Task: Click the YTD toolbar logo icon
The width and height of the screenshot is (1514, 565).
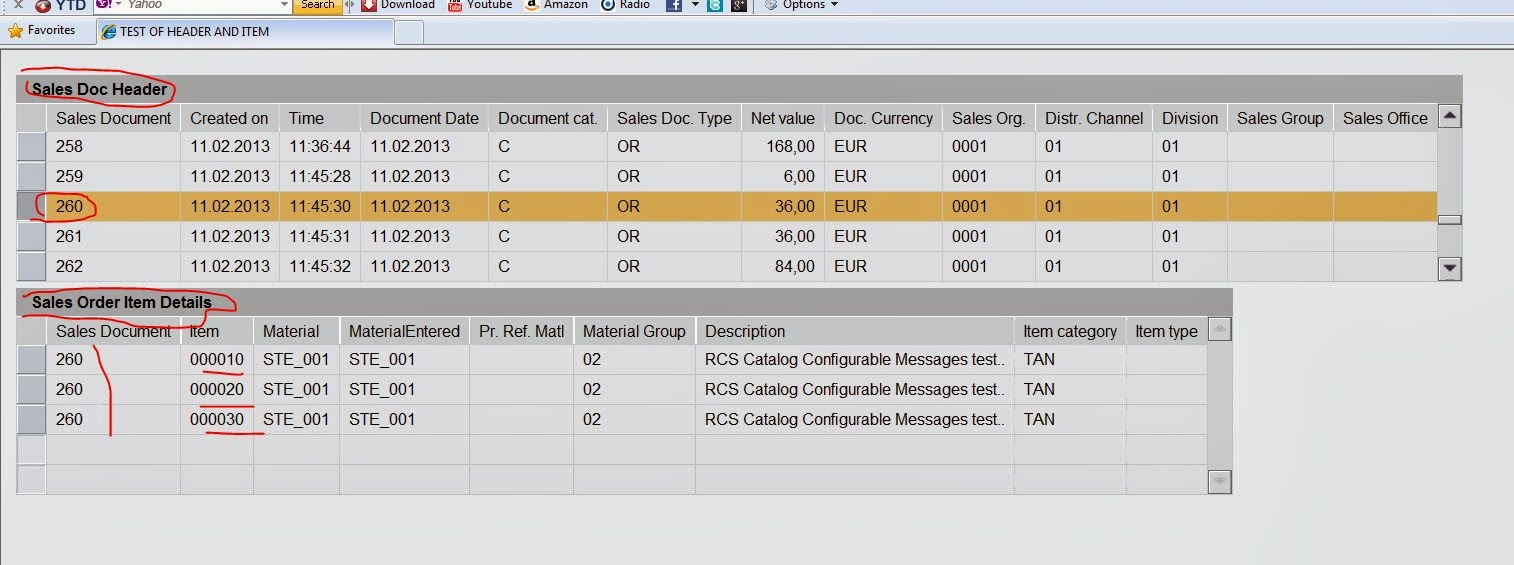Action: pos(43,6)
